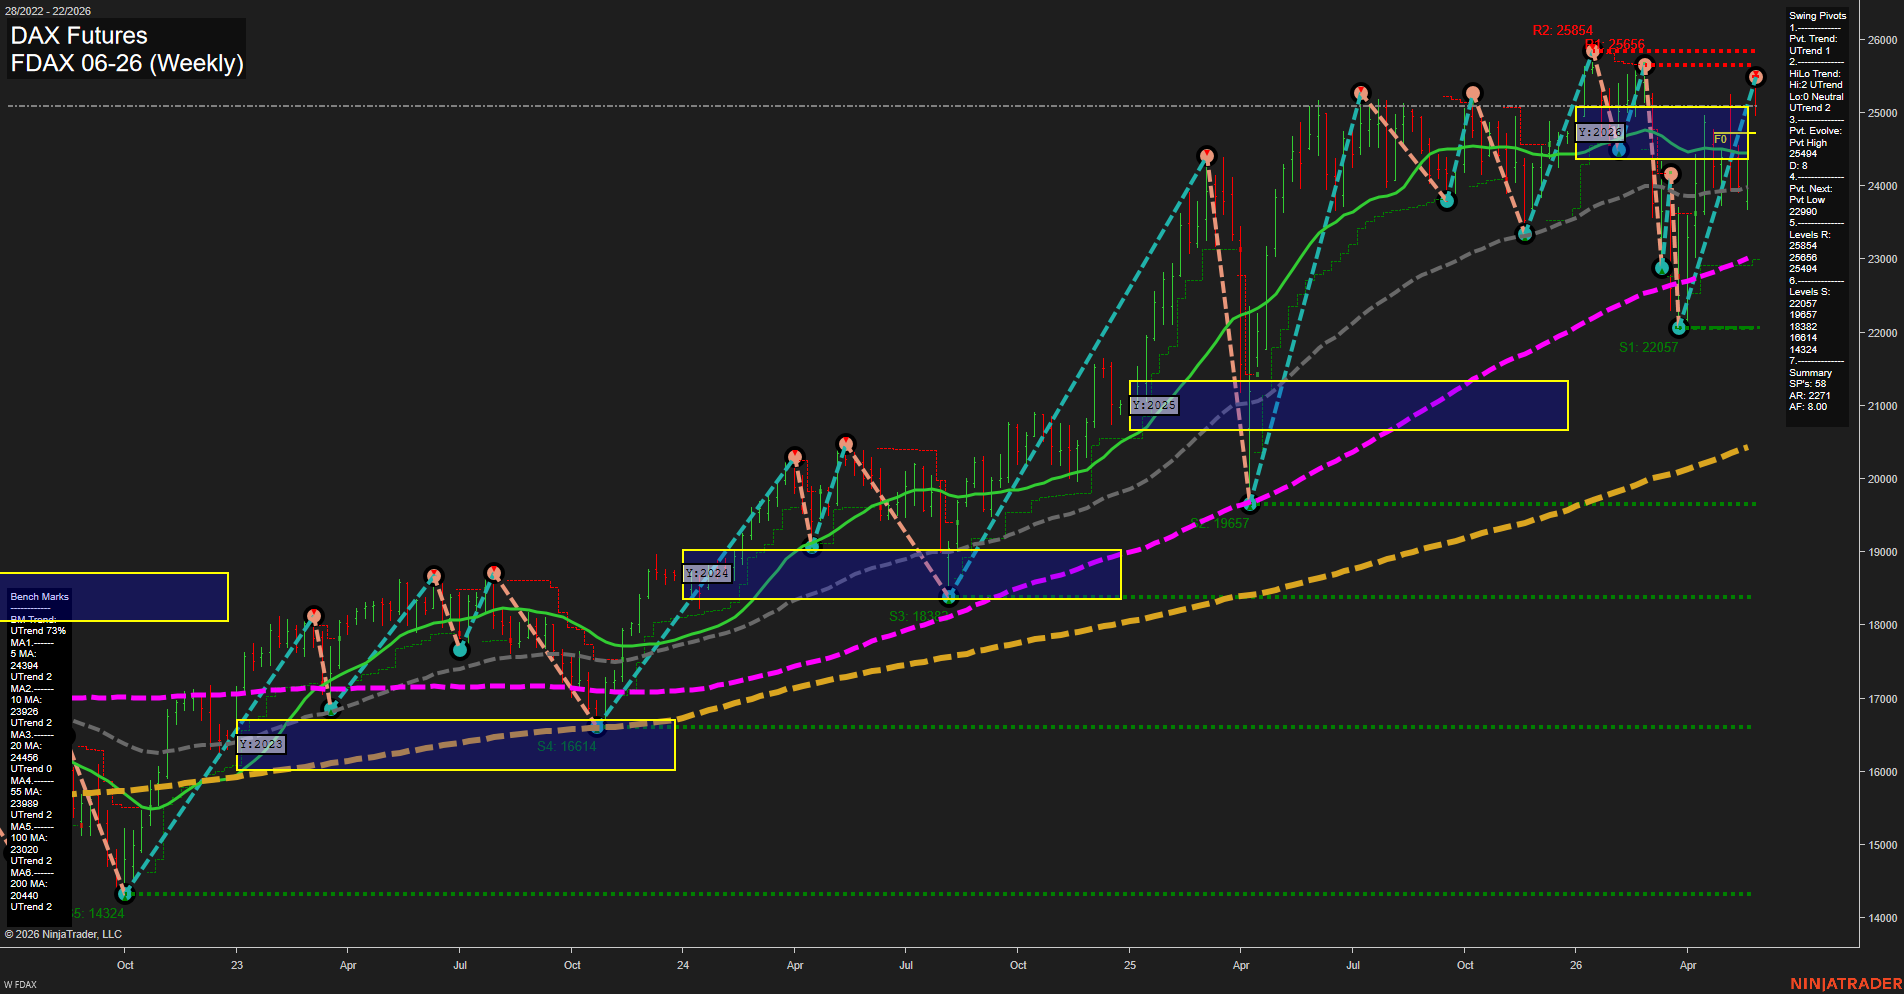This screenshot has height=994, width=1904.
Task: Click the '20 MA:' benchmark line
Action: (x=26, y=746)
